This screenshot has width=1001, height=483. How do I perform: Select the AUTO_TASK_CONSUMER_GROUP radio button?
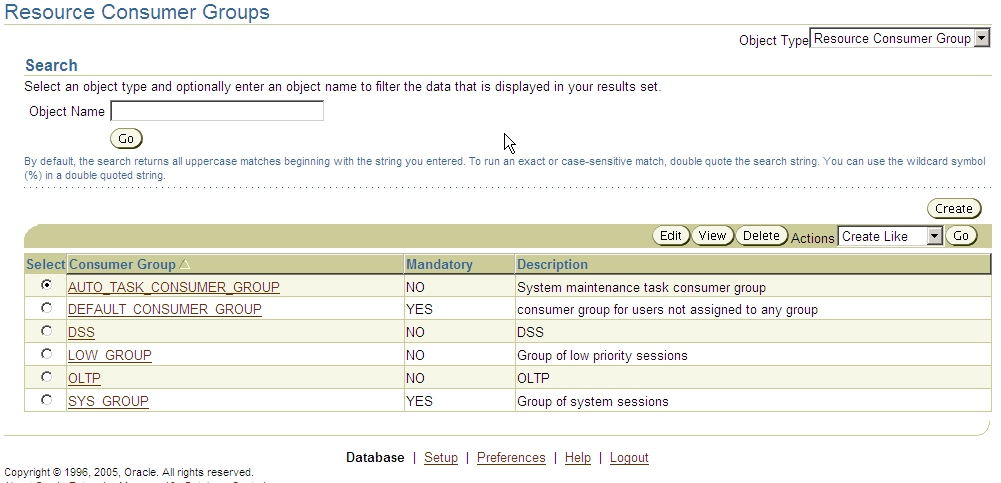pyautogui.click(x=46, y=285)
